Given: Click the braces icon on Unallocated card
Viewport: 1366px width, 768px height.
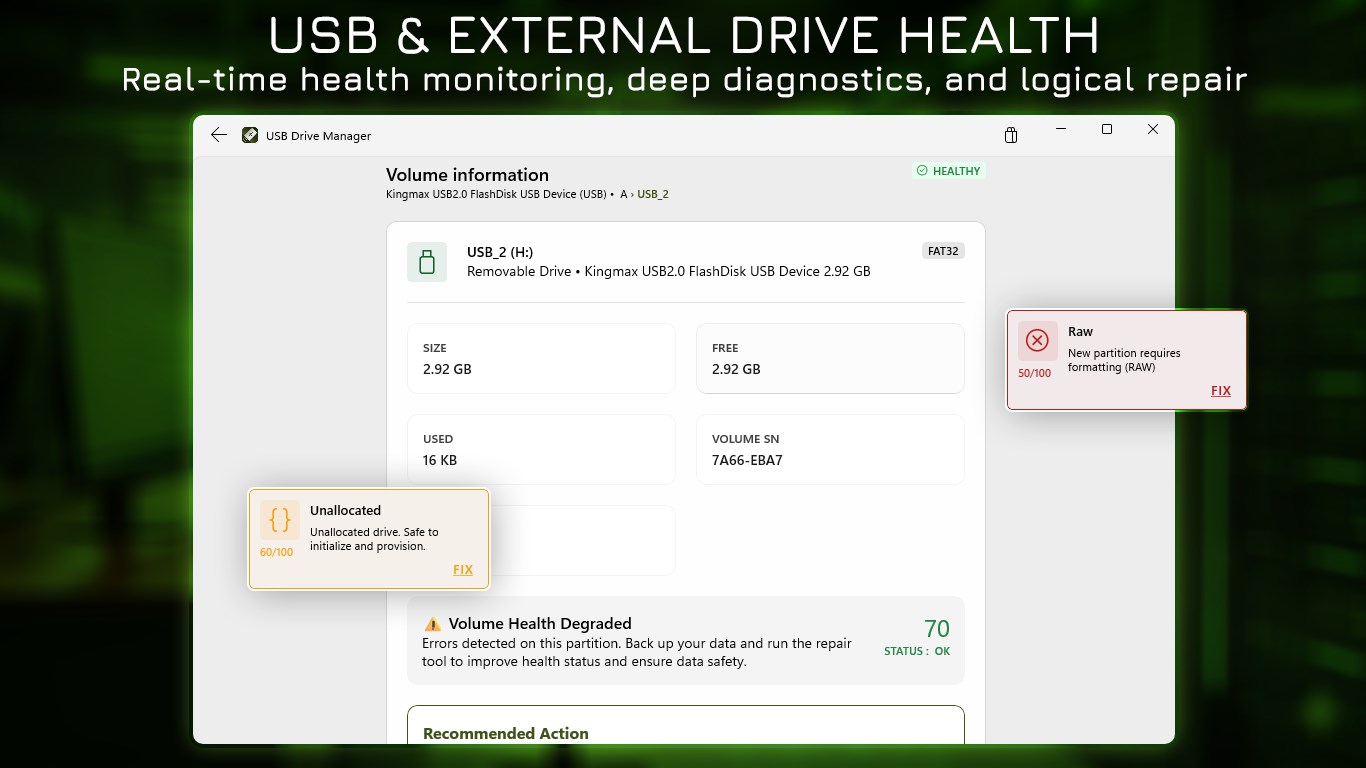Looking at the screenshot, I should pyautogui.click(x=280, y=520).
